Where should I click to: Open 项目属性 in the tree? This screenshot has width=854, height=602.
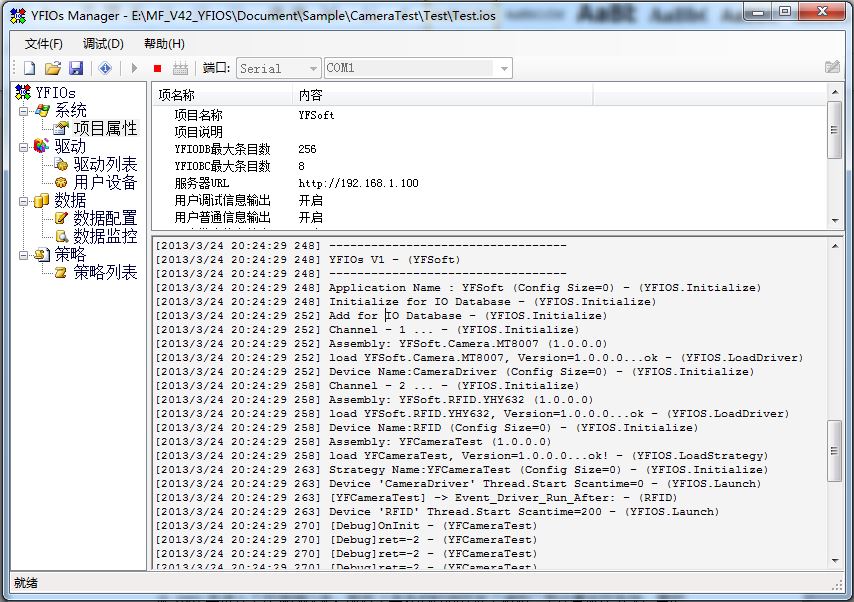[105, 129]
